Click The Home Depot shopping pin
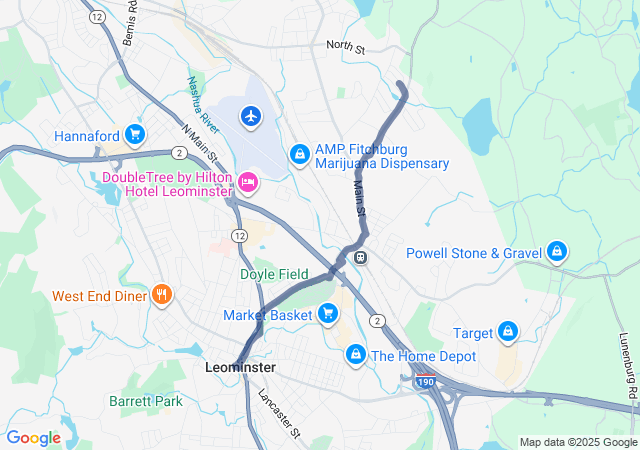640x450 pixels. point(356,355)
